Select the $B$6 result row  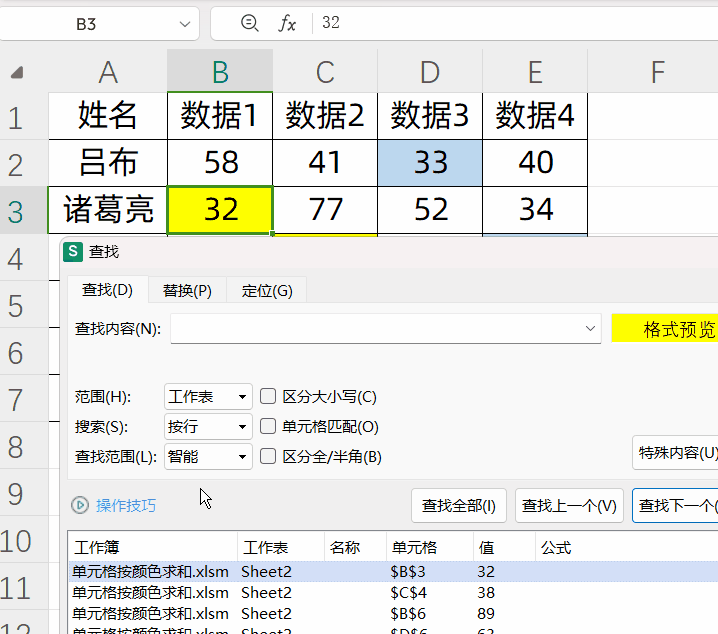click(x=393, y=613)
